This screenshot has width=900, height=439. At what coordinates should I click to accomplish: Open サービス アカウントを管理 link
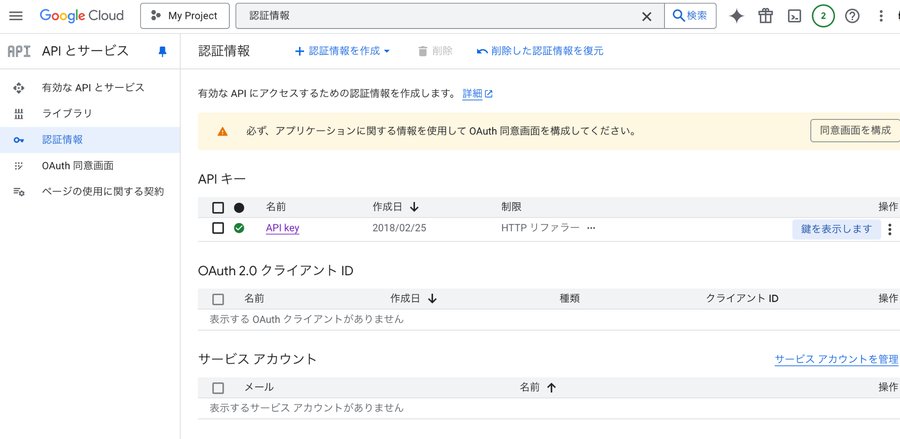[836, 359]
